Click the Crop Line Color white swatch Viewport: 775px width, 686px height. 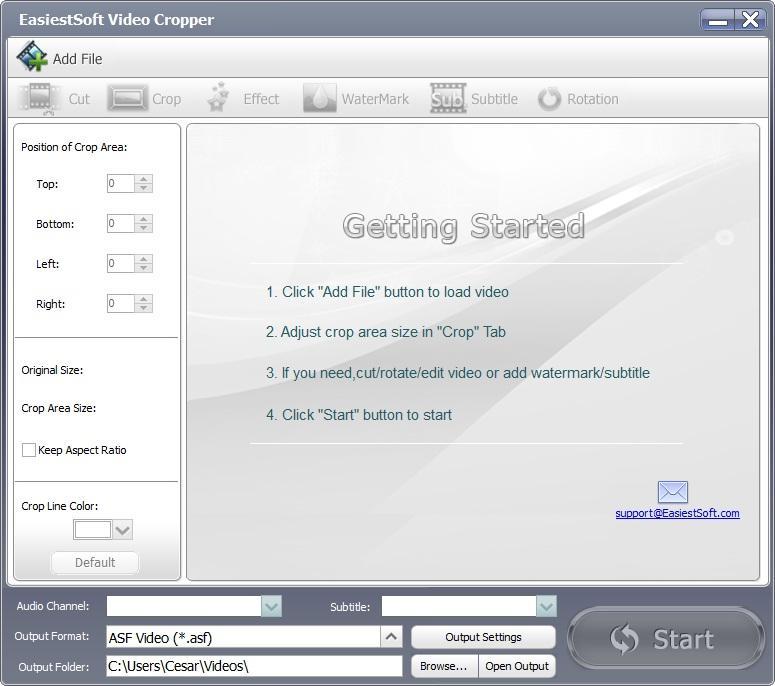click(x=92, y=530)
